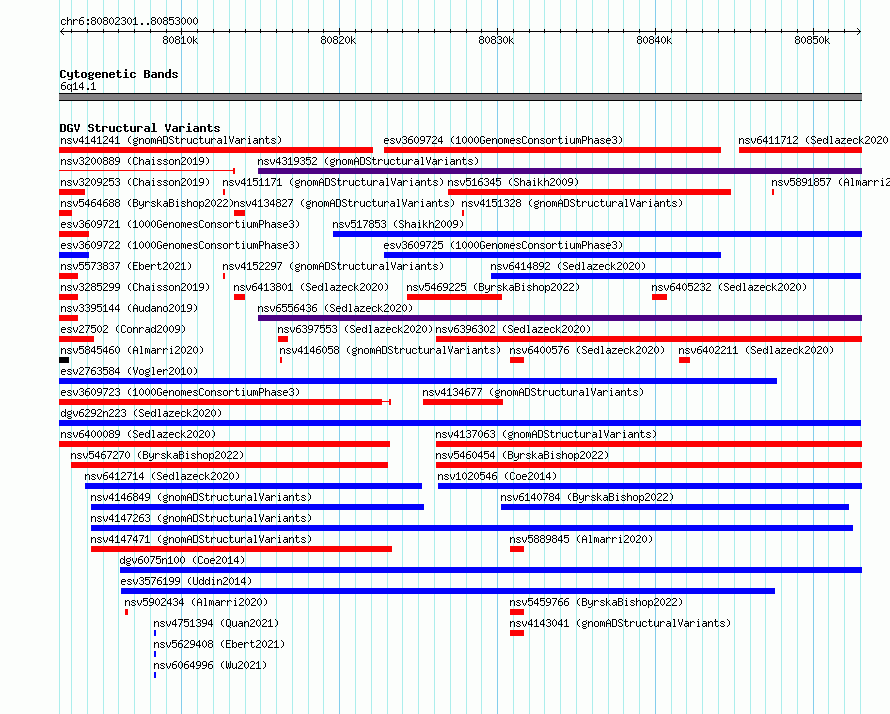Select the red bar under nsv5469225

(x=454, y=297)
